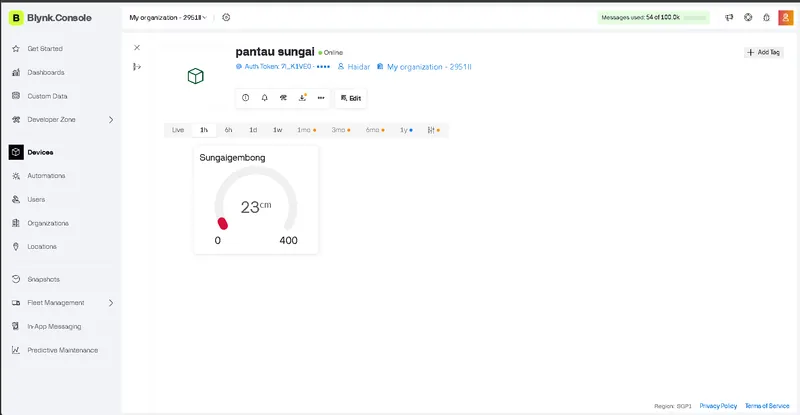Click the gauge minimum value 0
This screenshot has width=800, height=415.
(217, 240)
